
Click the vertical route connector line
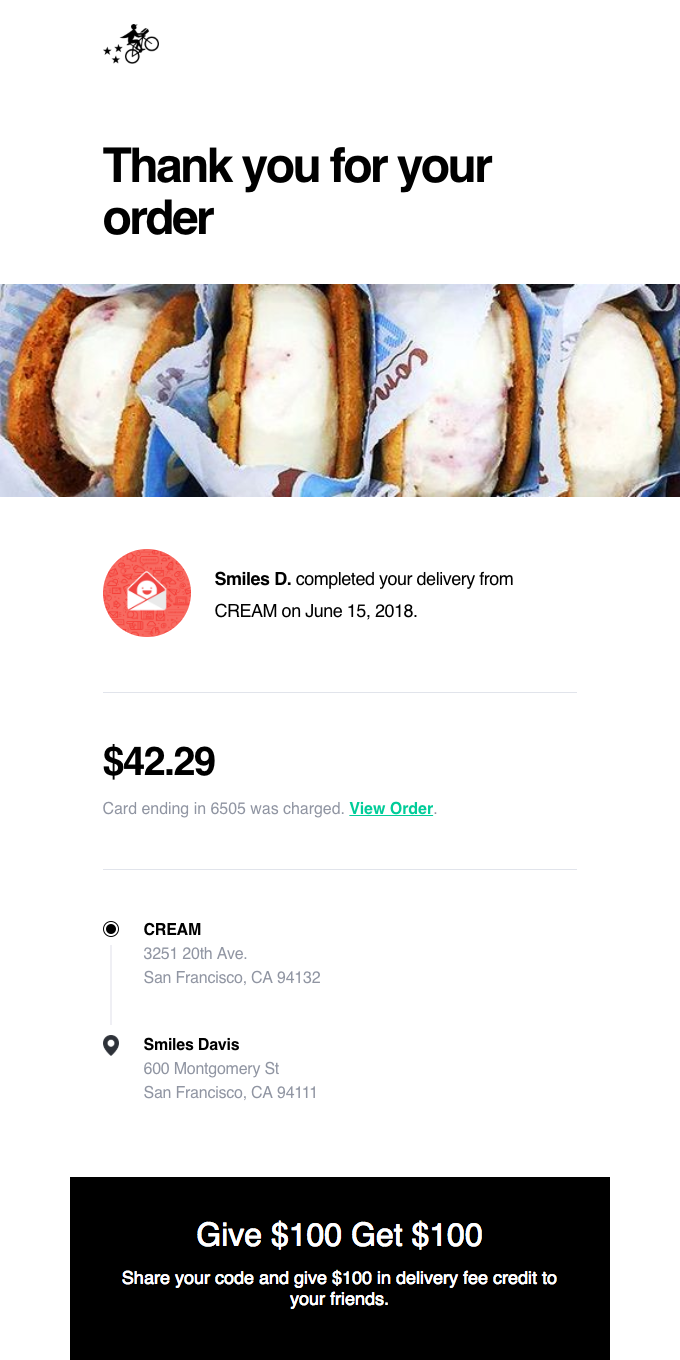[110, 986]
